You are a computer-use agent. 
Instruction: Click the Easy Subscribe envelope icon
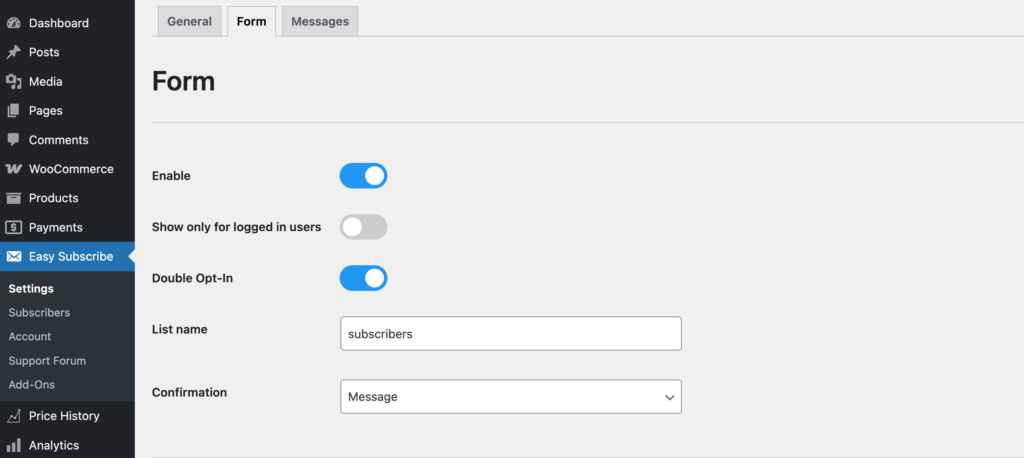(14, 257)
